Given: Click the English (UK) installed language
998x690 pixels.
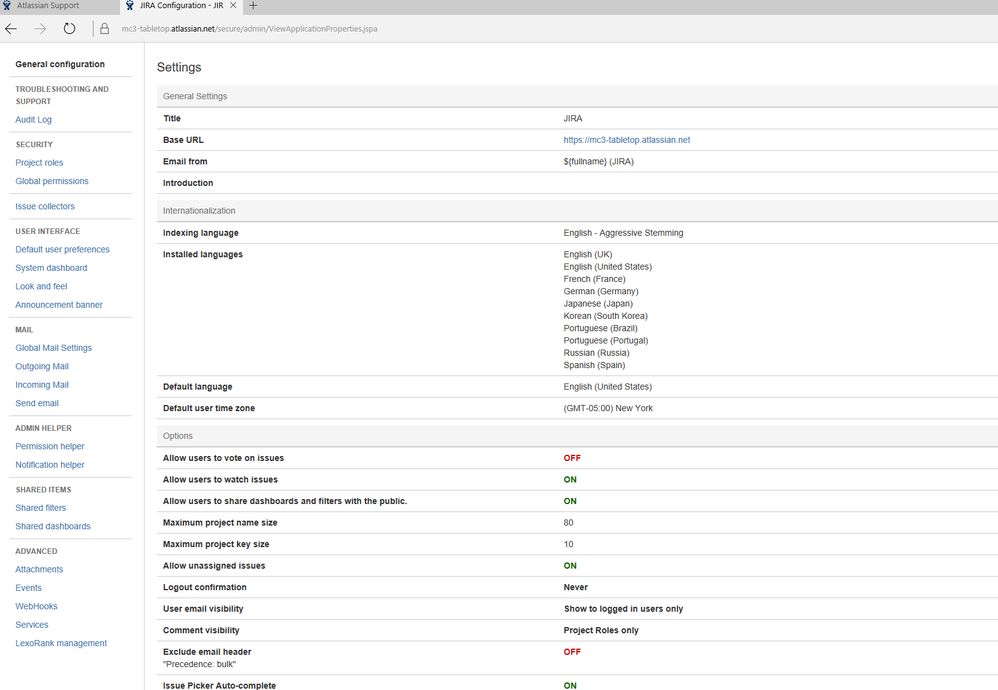Looking at the screenshot, I should click(x=587, y=255).
